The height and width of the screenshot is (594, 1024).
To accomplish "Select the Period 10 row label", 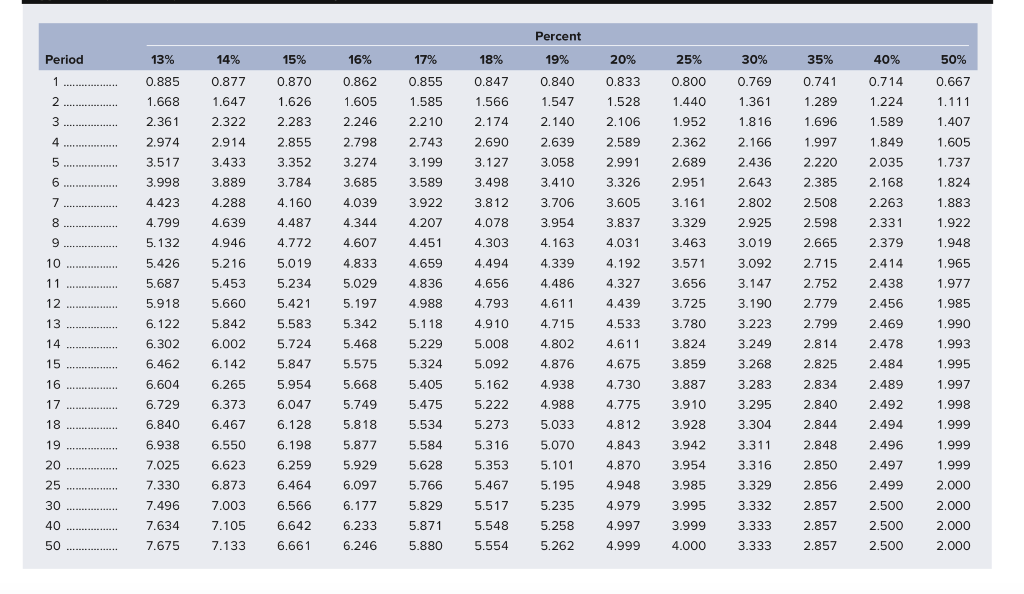I will [53, 264].
